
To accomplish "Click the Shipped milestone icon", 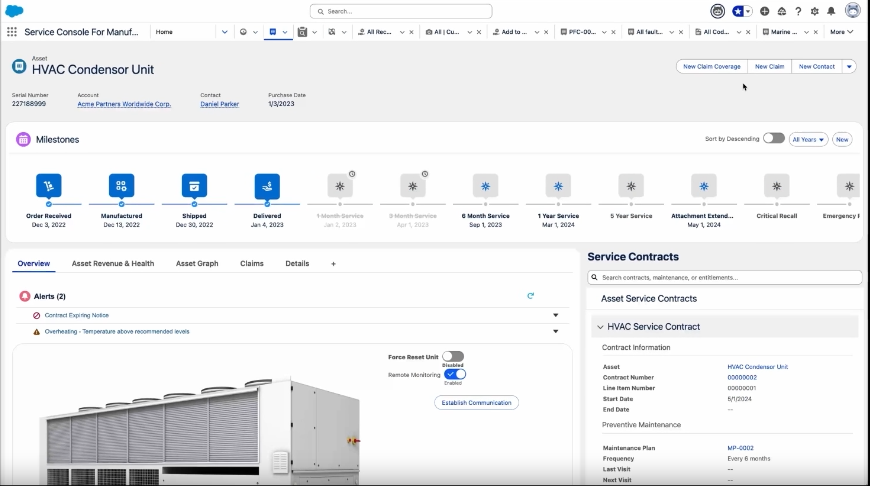I will point(194,186).
